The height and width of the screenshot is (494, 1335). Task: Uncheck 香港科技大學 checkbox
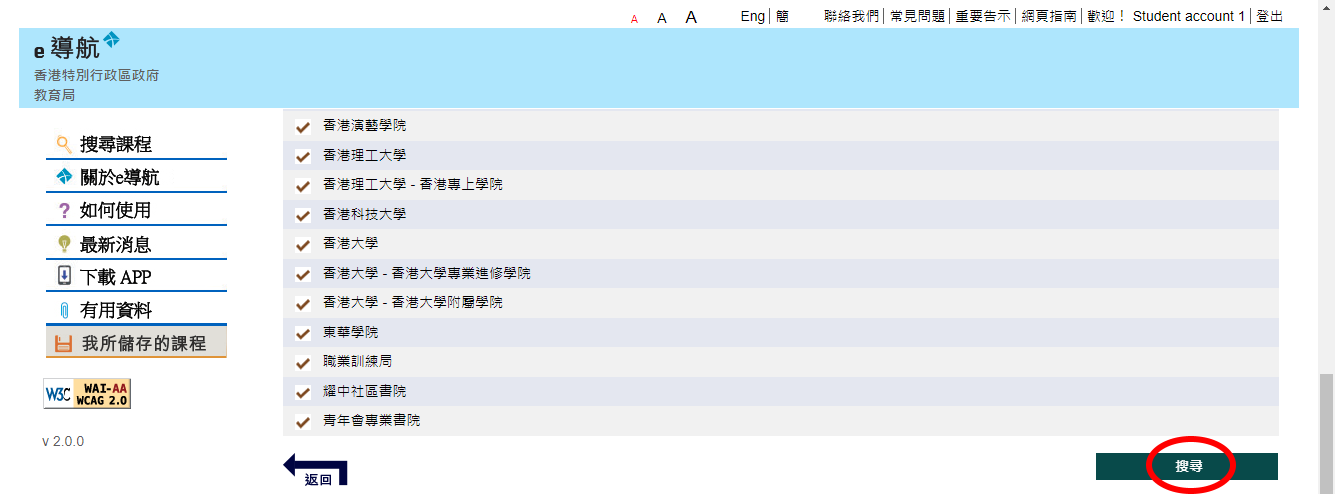302,215
